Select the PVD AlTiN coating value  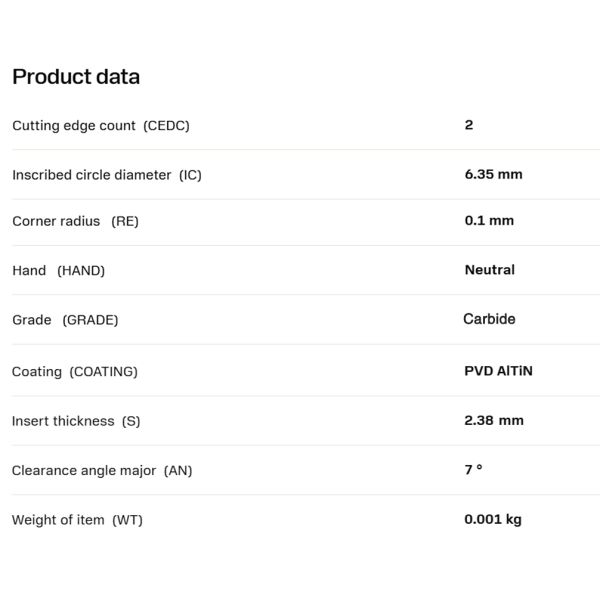coord(499,371)
